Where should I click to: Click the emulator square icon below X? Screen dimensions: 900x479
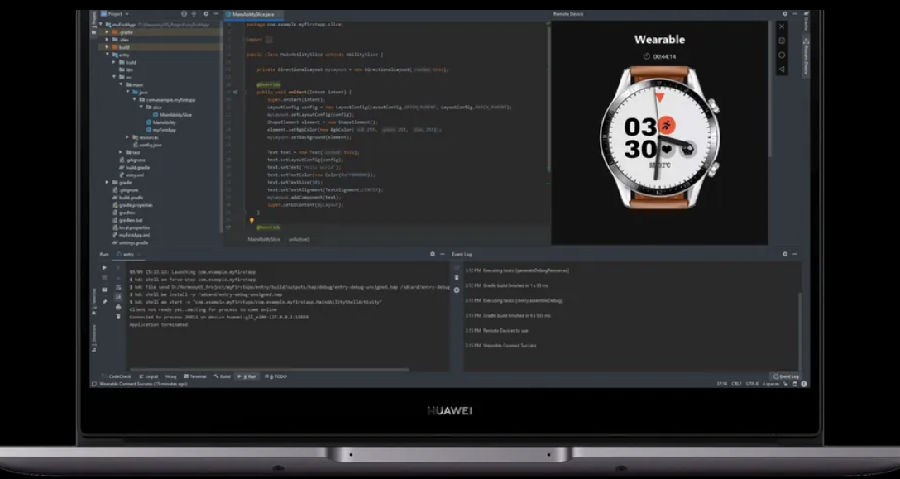(x=781, y=41)
